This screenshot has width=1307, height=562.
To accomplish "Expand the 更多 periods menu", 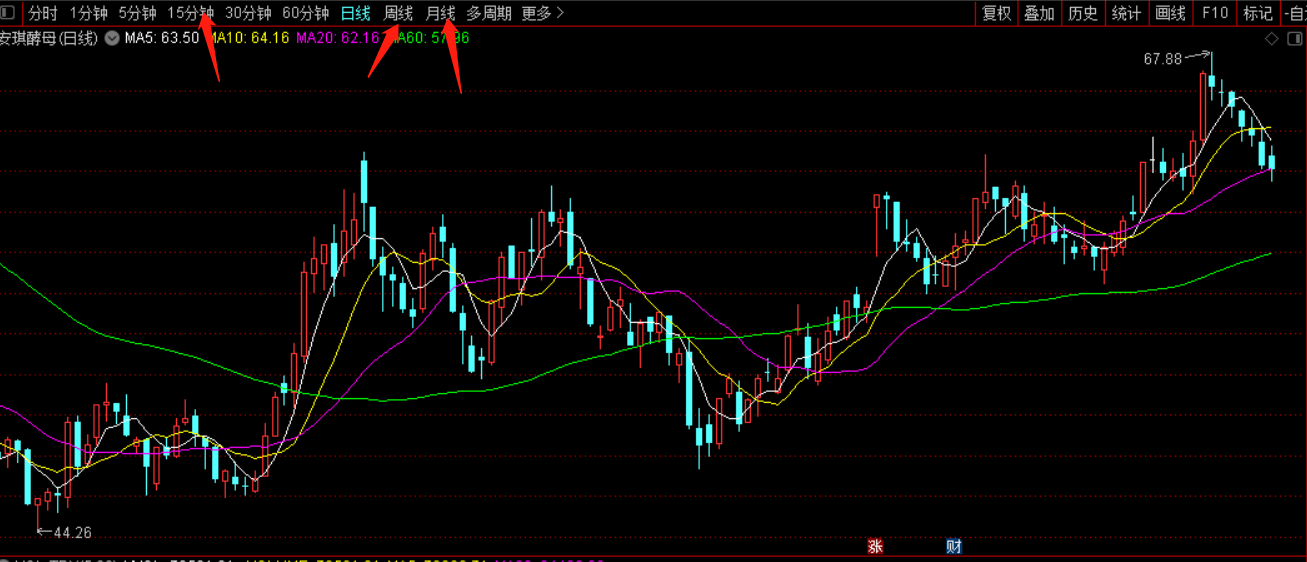I will [543, 13].
